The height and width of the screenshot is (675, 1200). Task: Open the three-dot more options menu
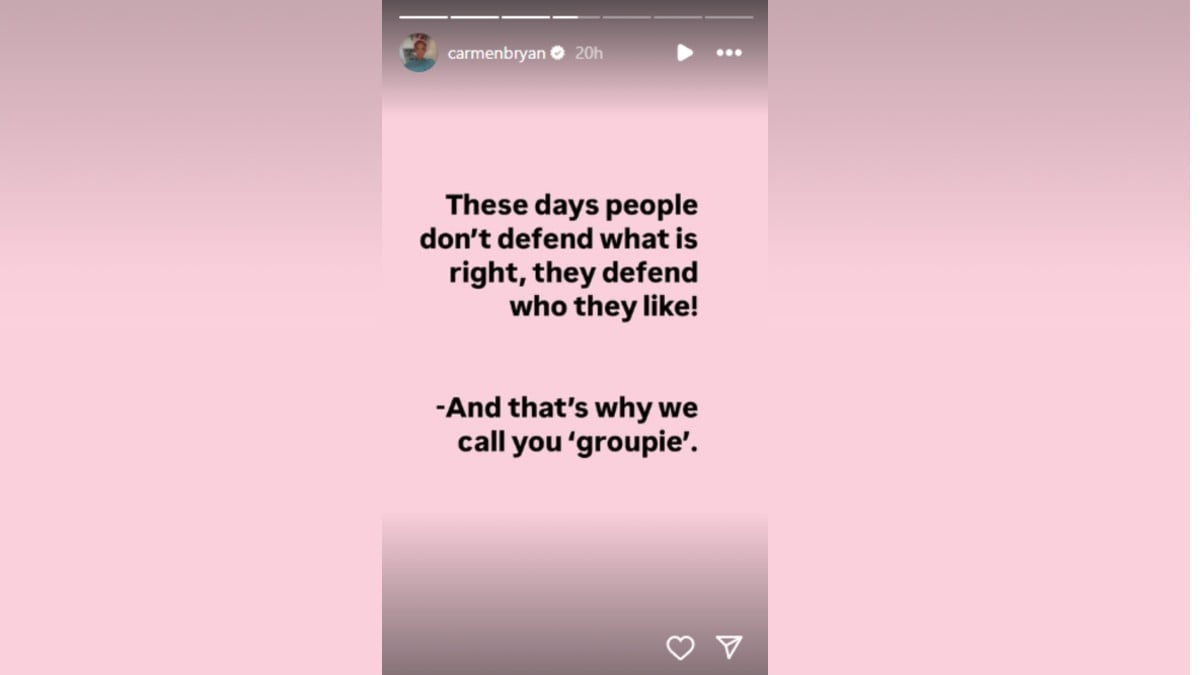click(x=729, y=53)
